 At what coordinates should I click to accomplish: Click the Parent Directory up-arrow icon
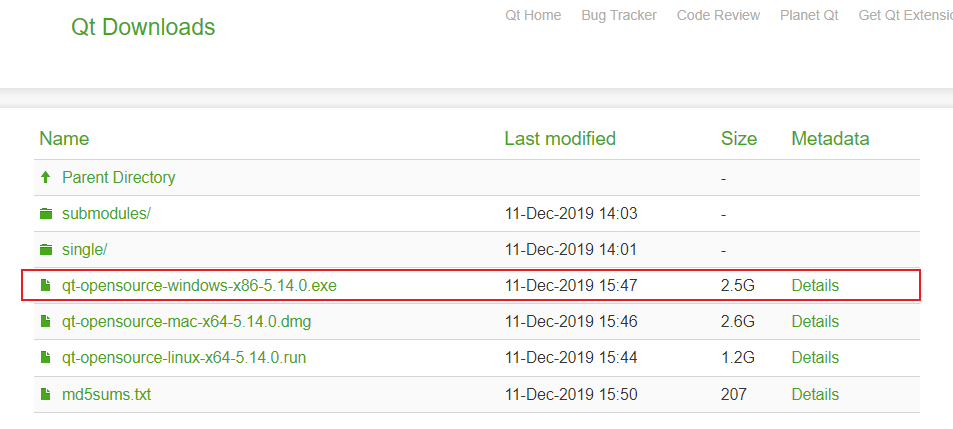[x=46, y=177]
